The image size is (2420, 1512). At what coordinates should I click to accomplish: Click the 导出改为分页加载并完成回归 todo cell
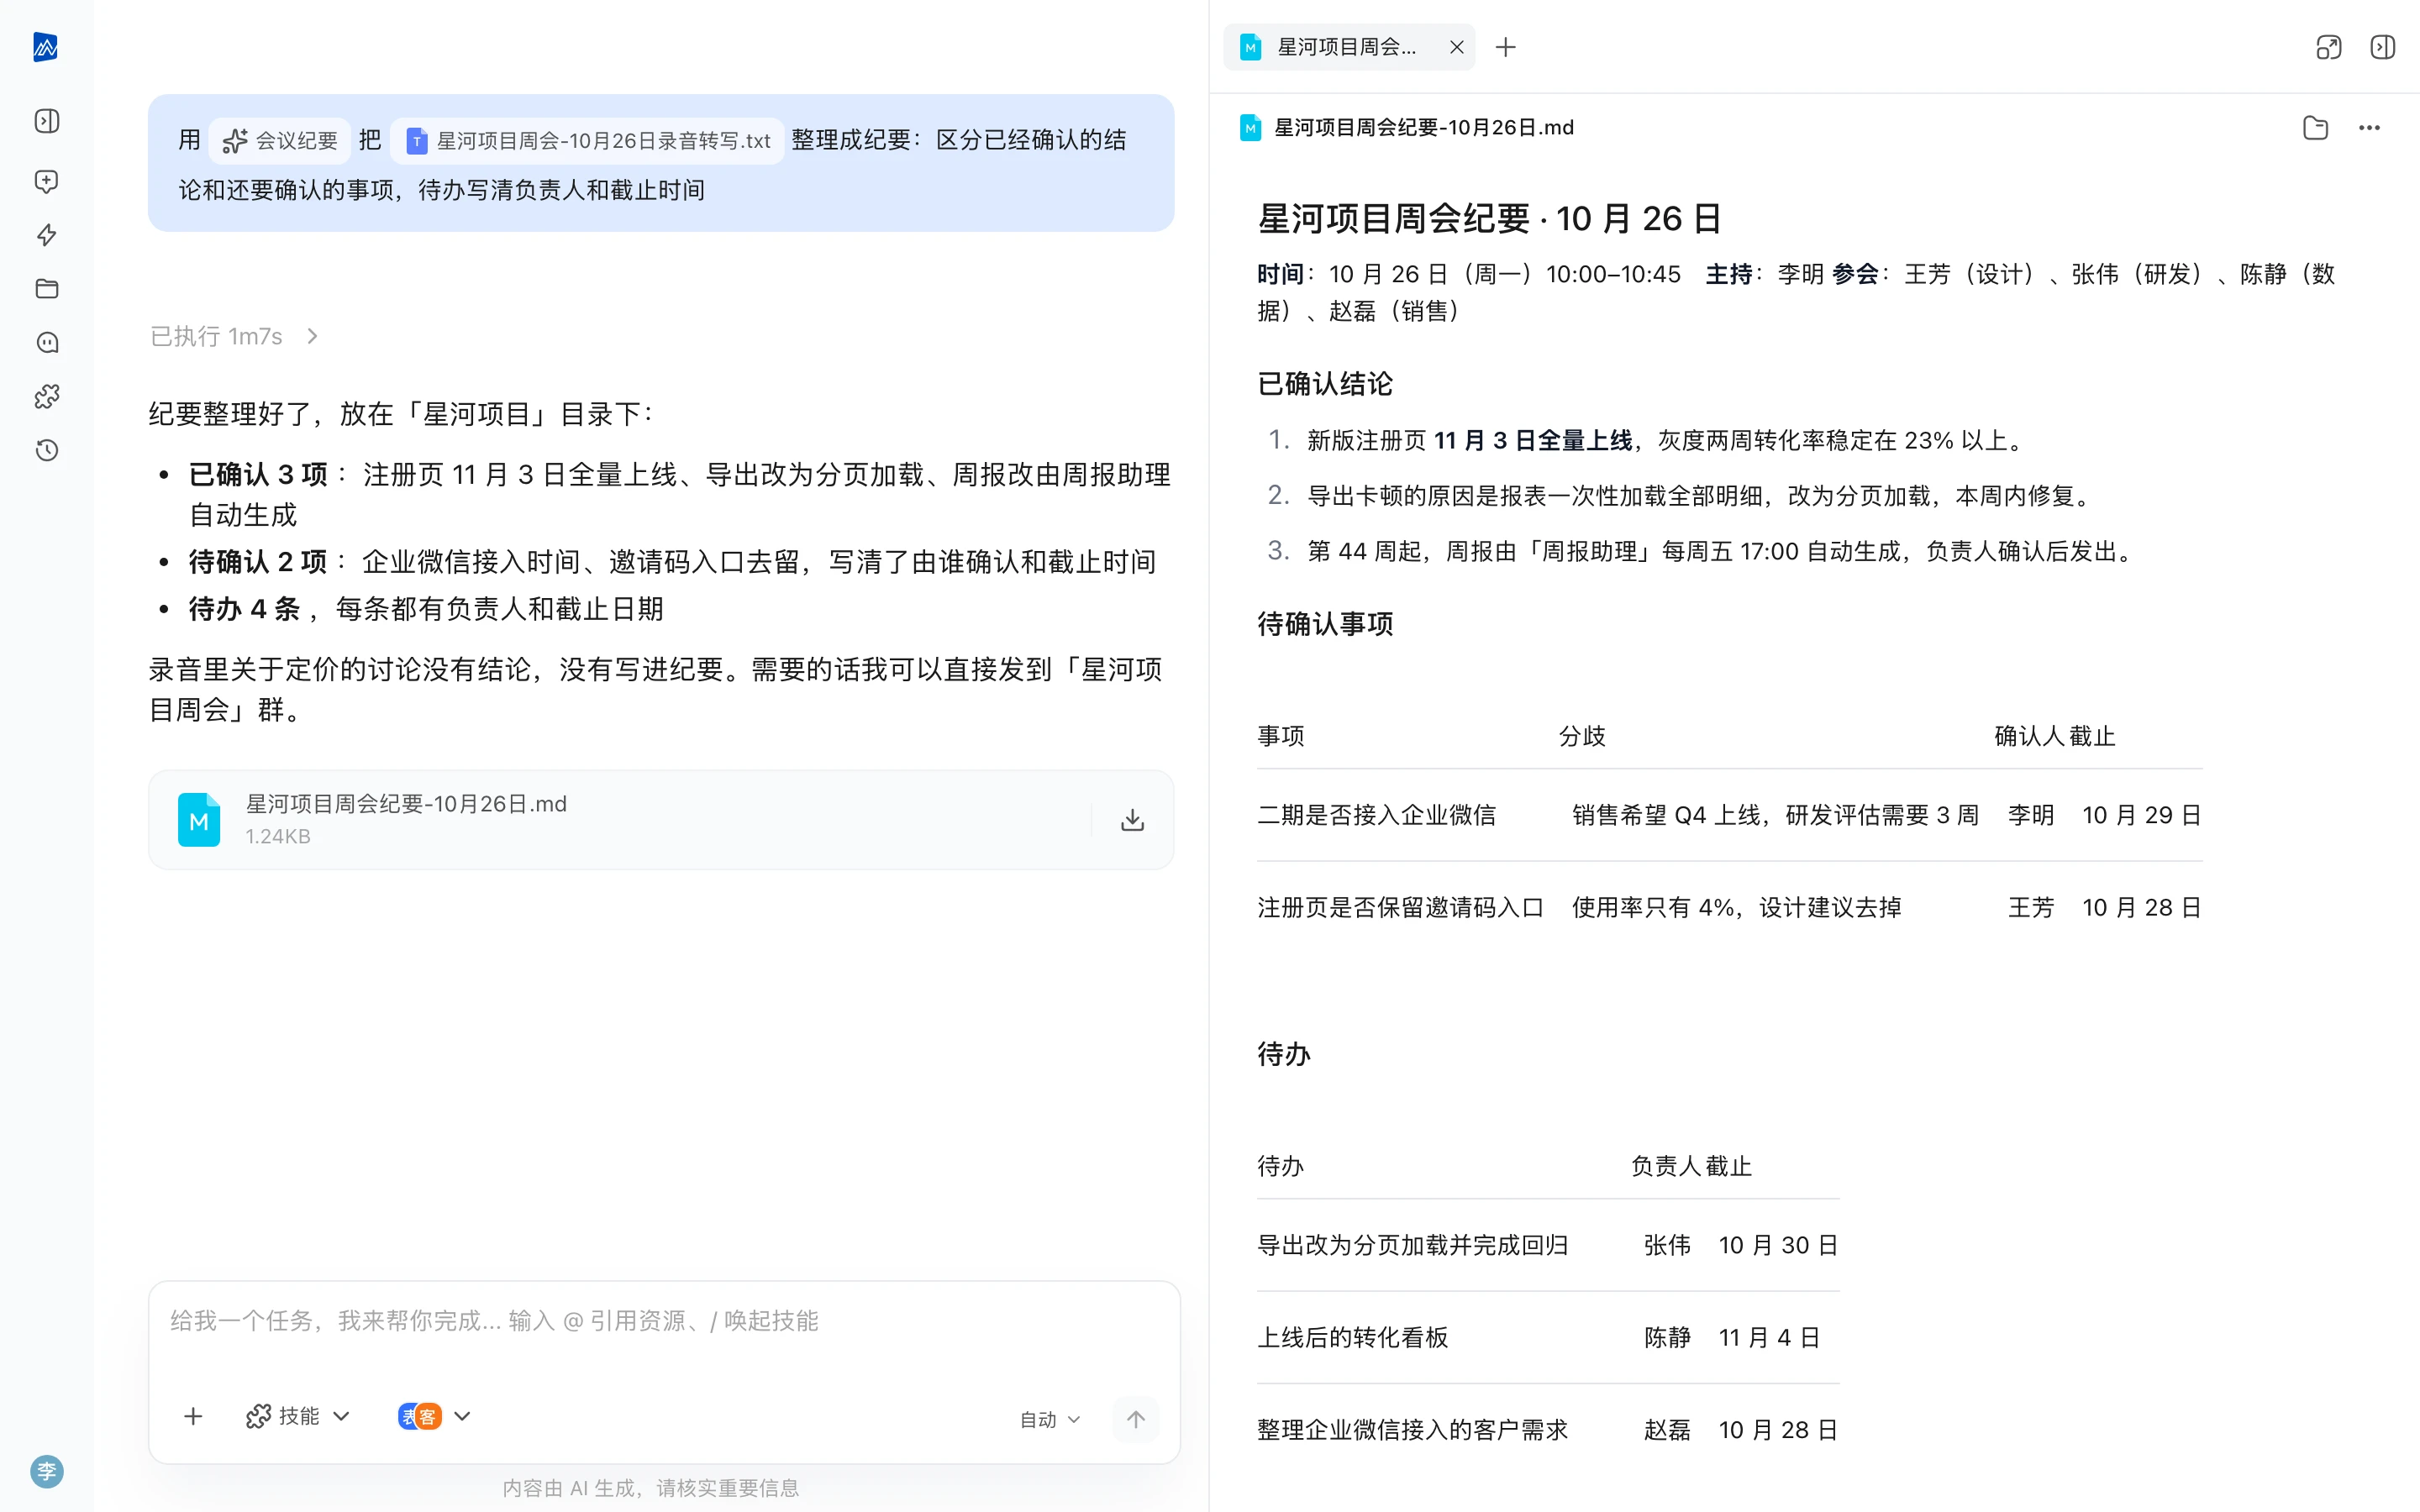click(1412, 1245)
